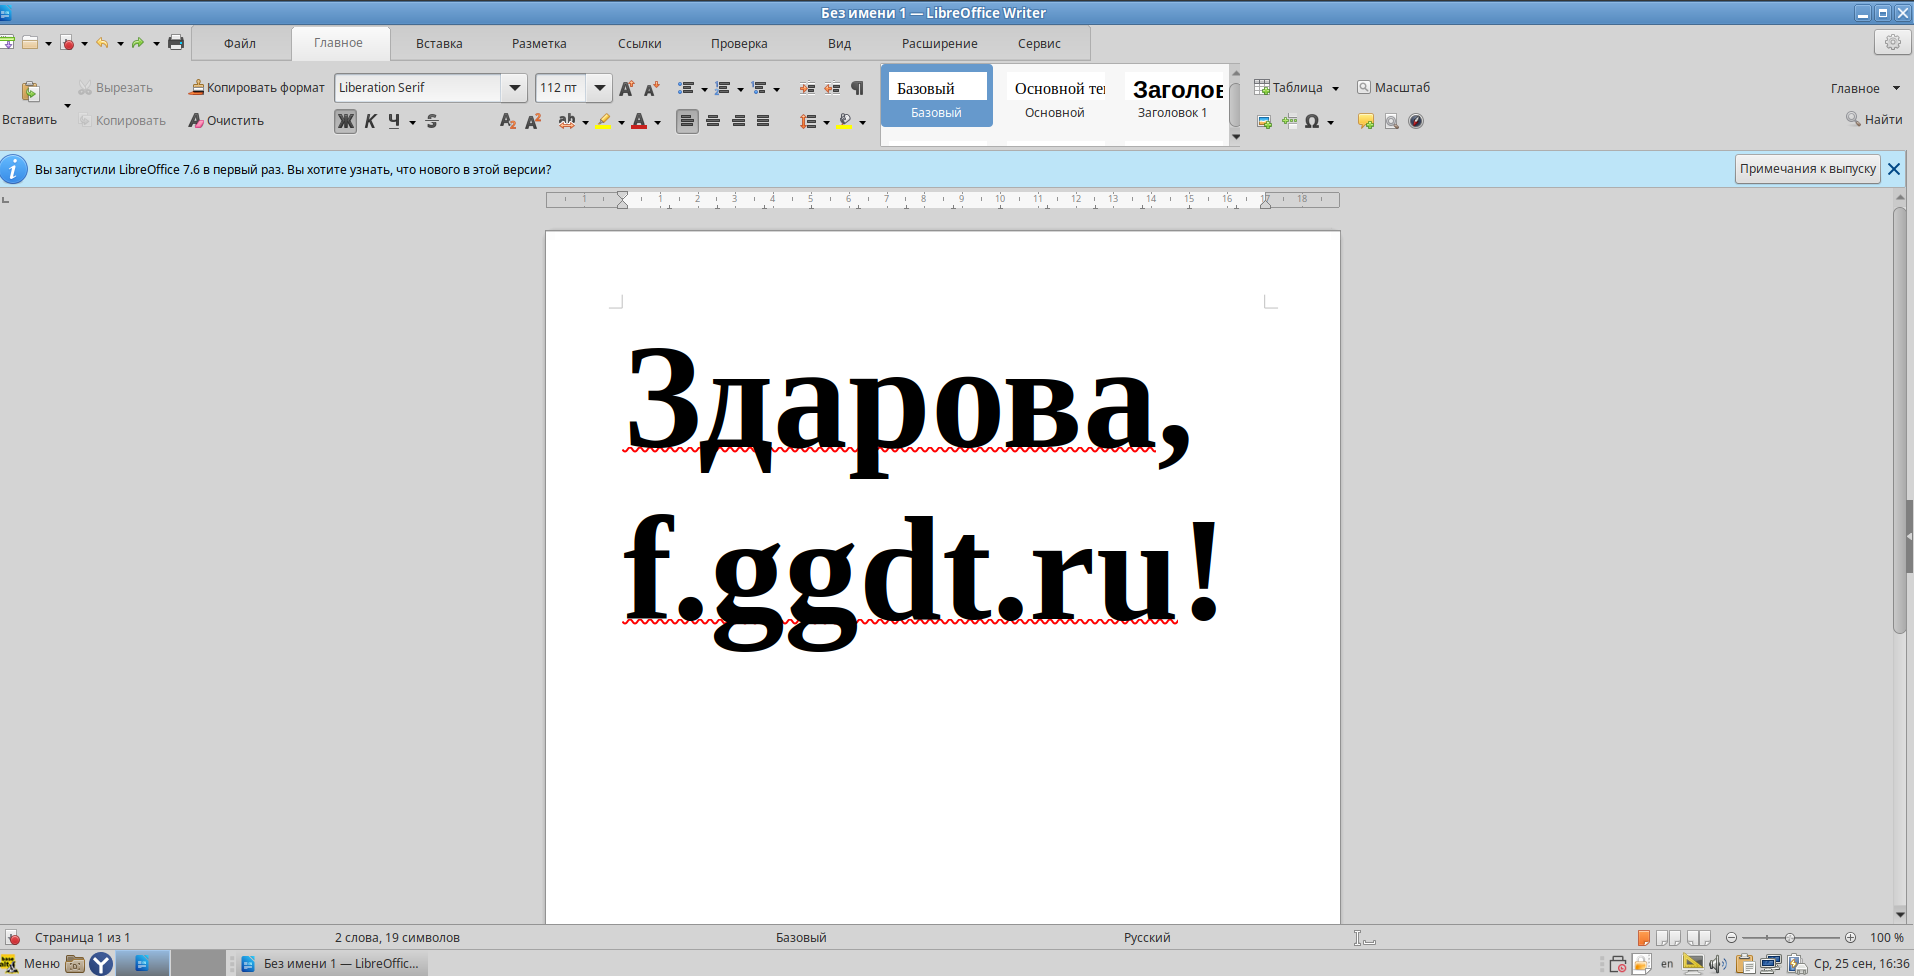Click the Omega special character icon

pyautogui.click(x=1312, y=122)
